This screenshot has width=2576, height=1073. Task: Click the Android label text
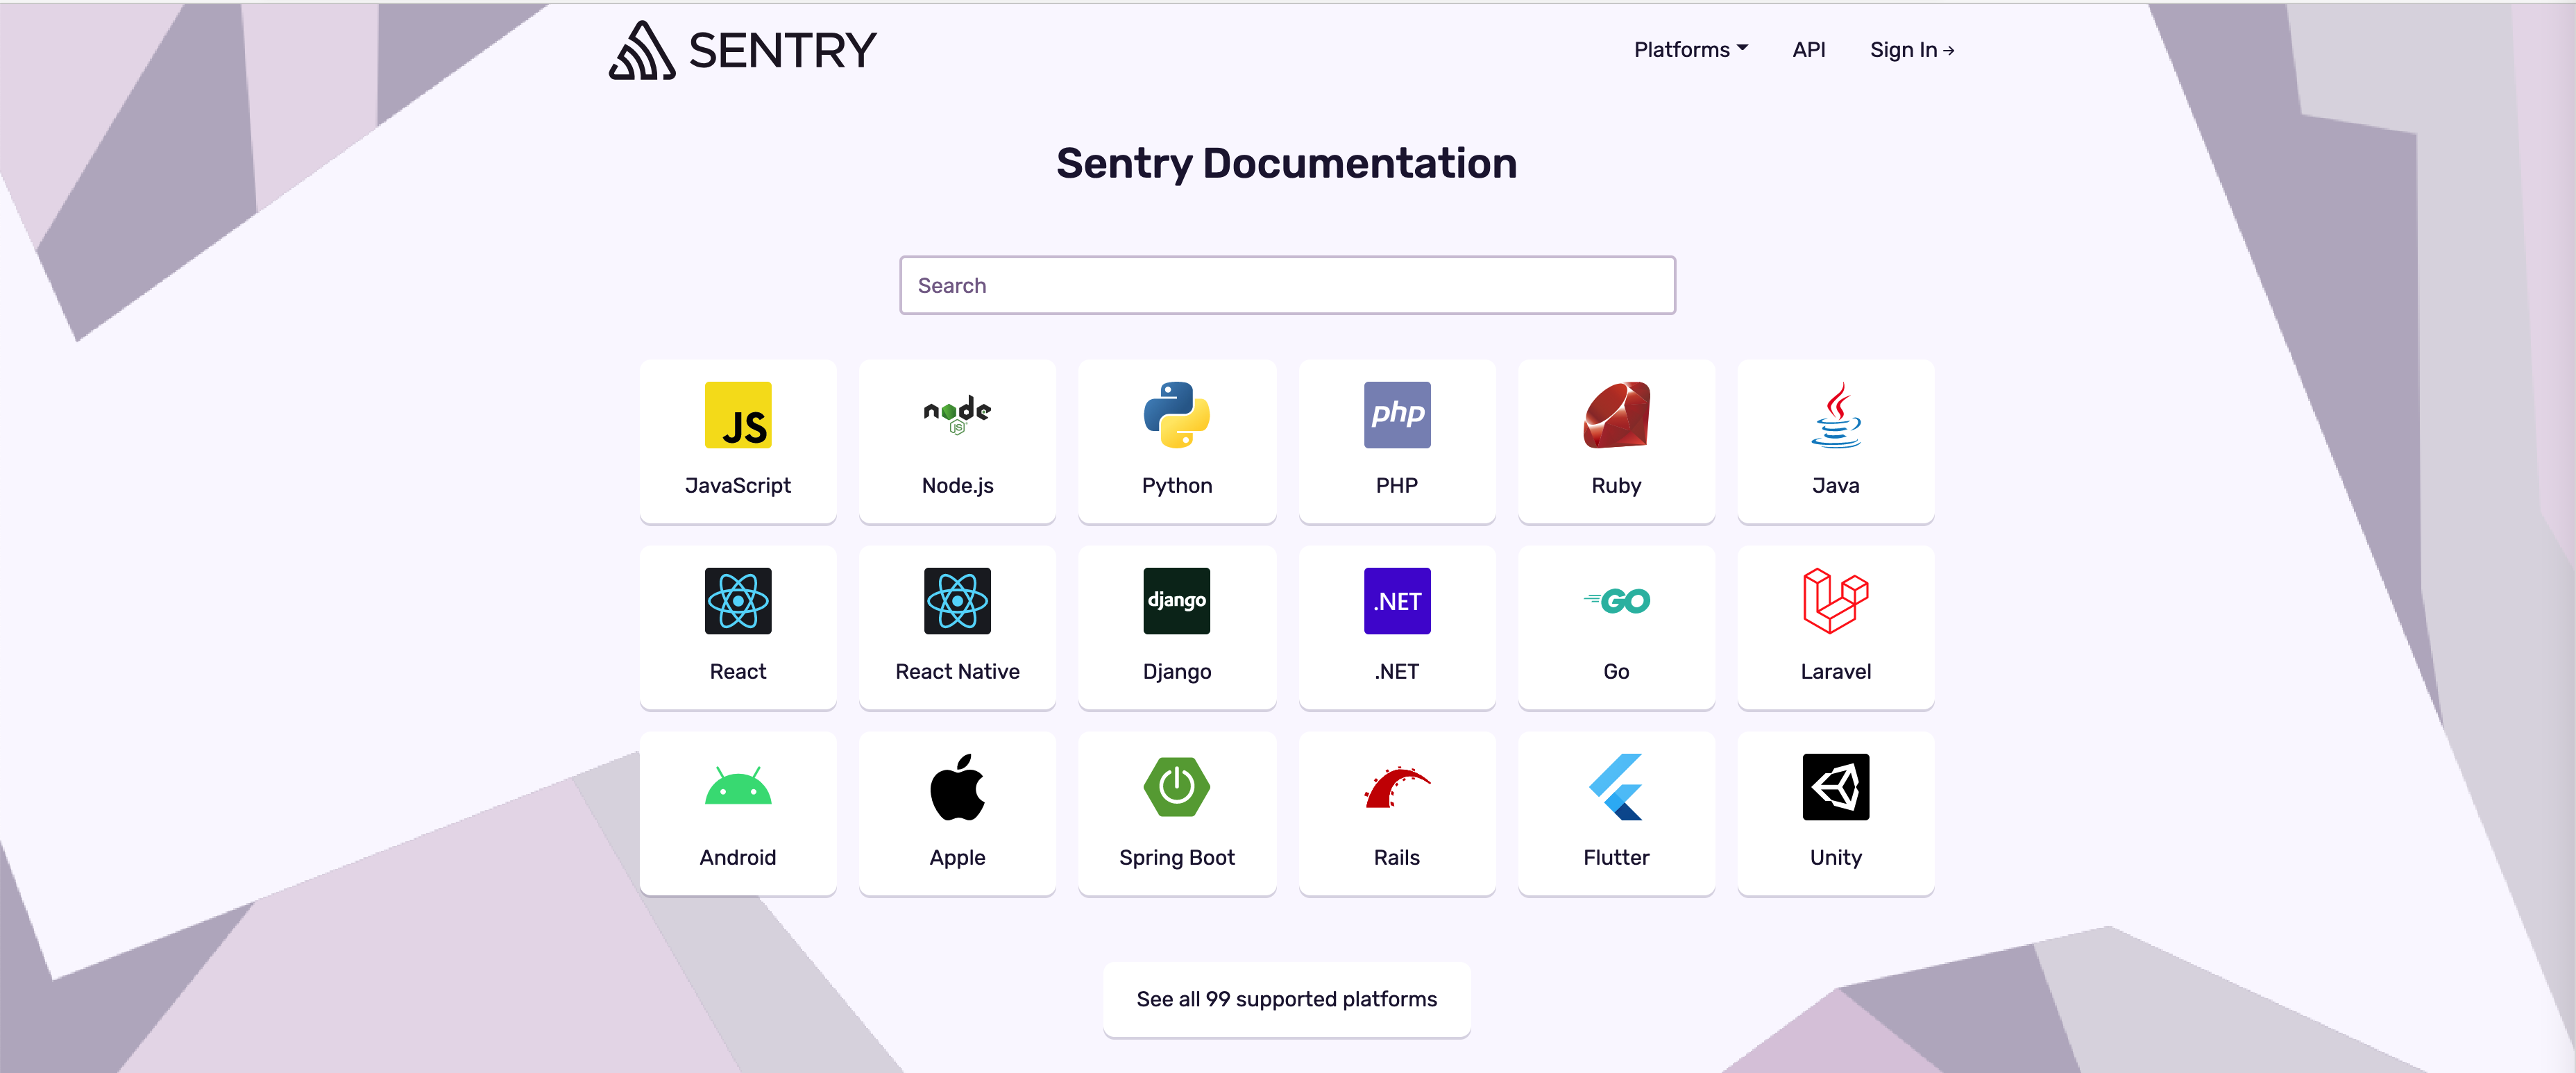[x=738, y=858]
